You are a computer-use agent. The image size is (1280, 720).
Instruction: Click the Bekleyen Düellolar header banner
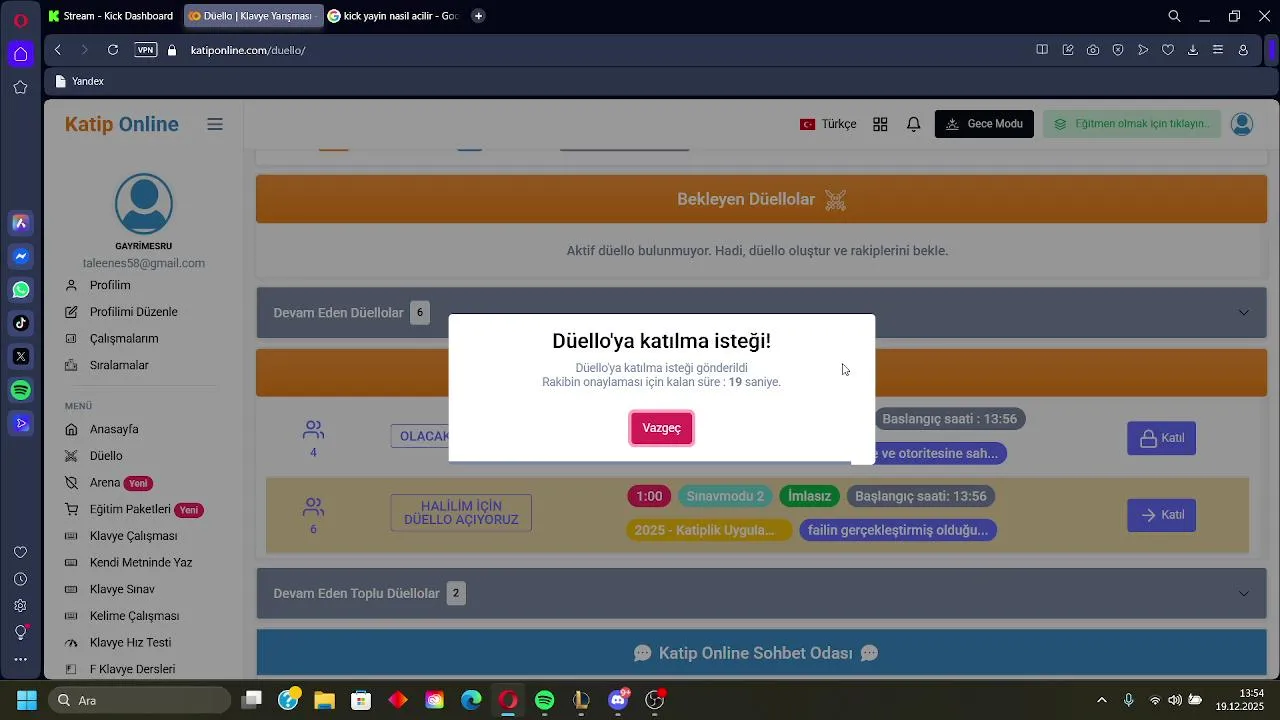(x=761, y=199)
